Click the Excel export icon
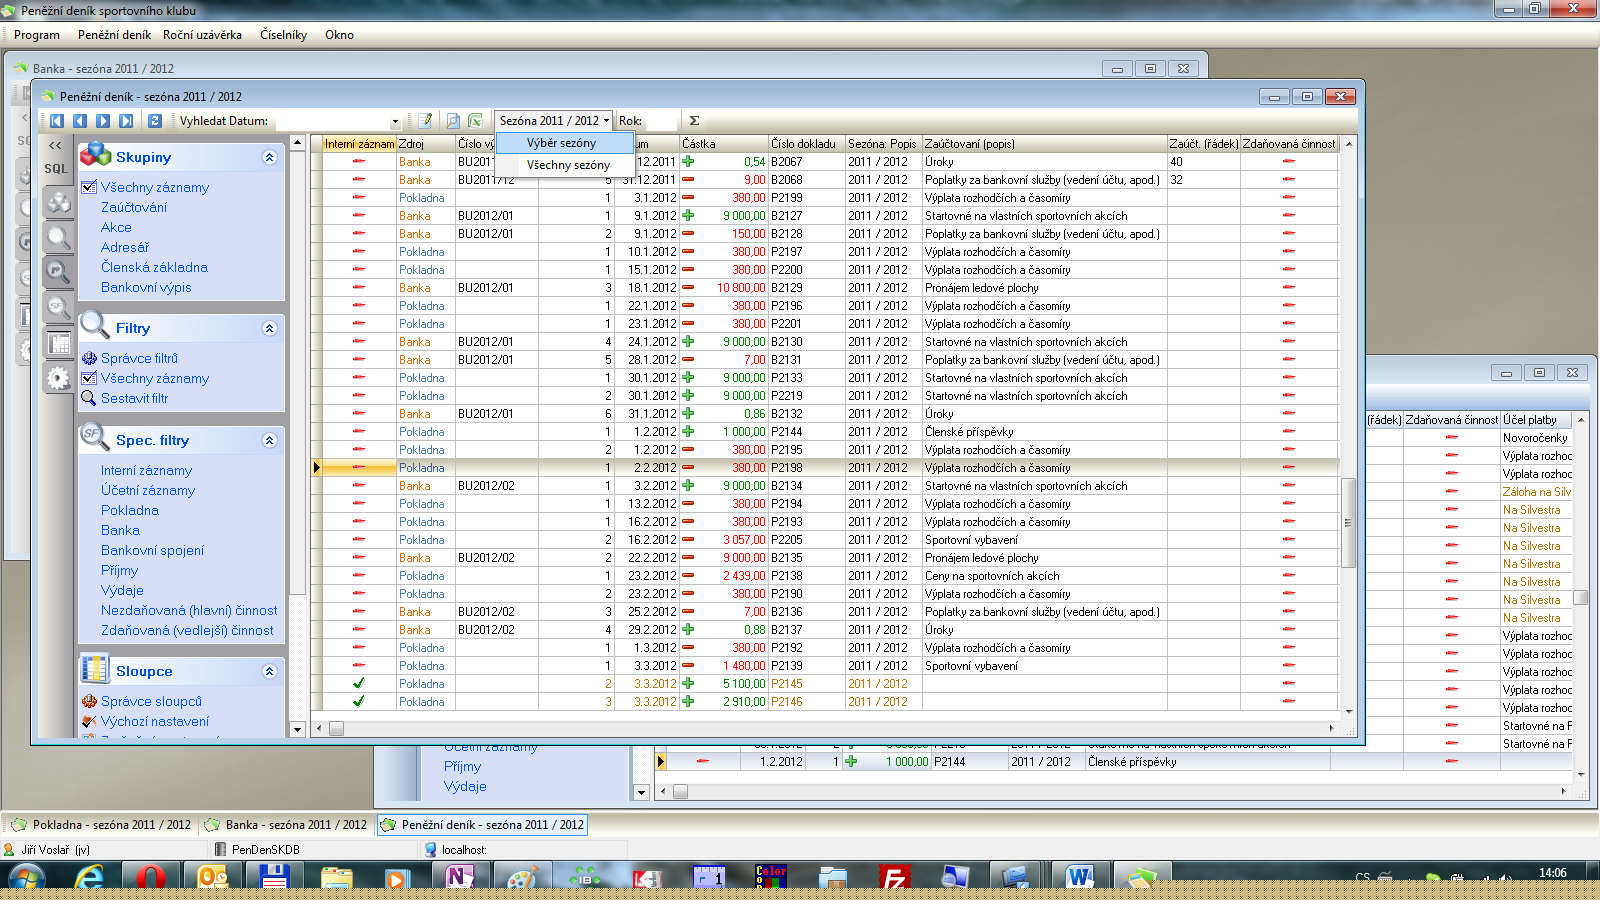 tap(475, 121)
